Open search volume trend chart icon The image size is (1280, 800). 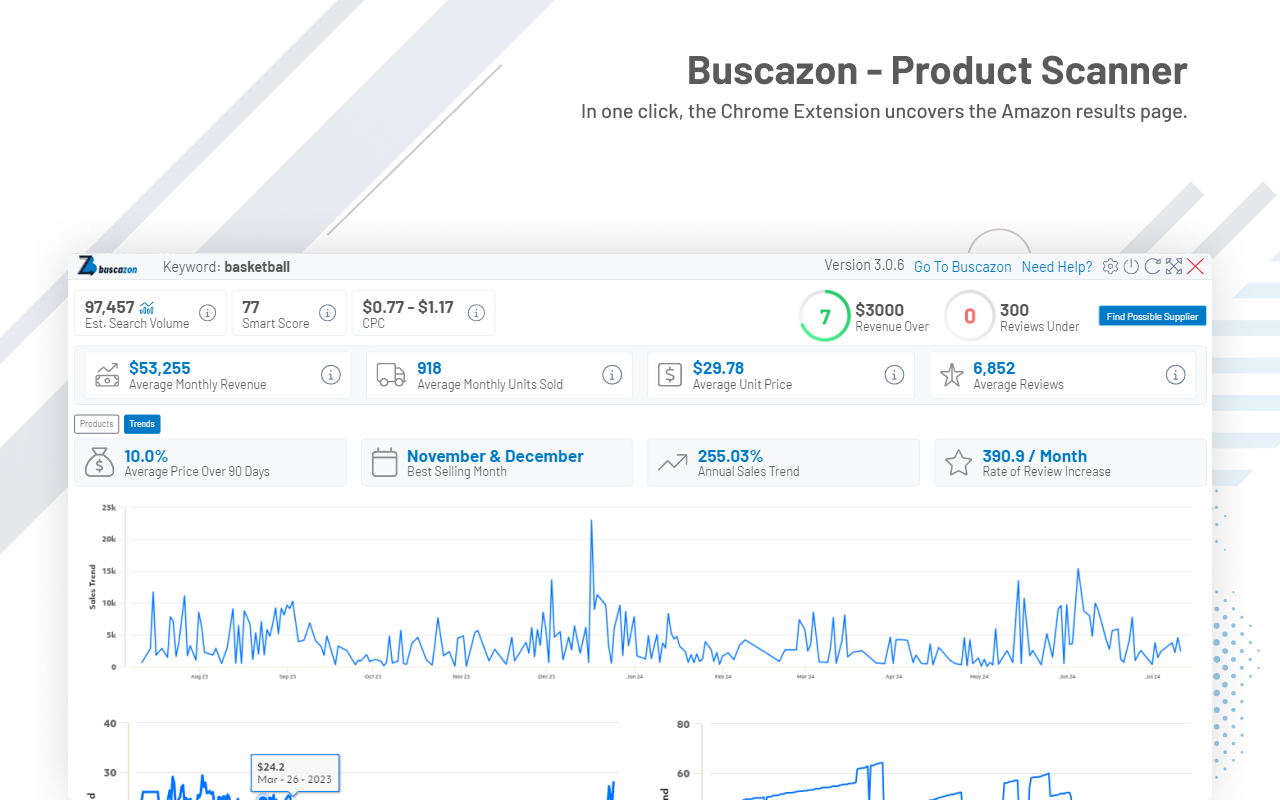[x=147, y=307]
